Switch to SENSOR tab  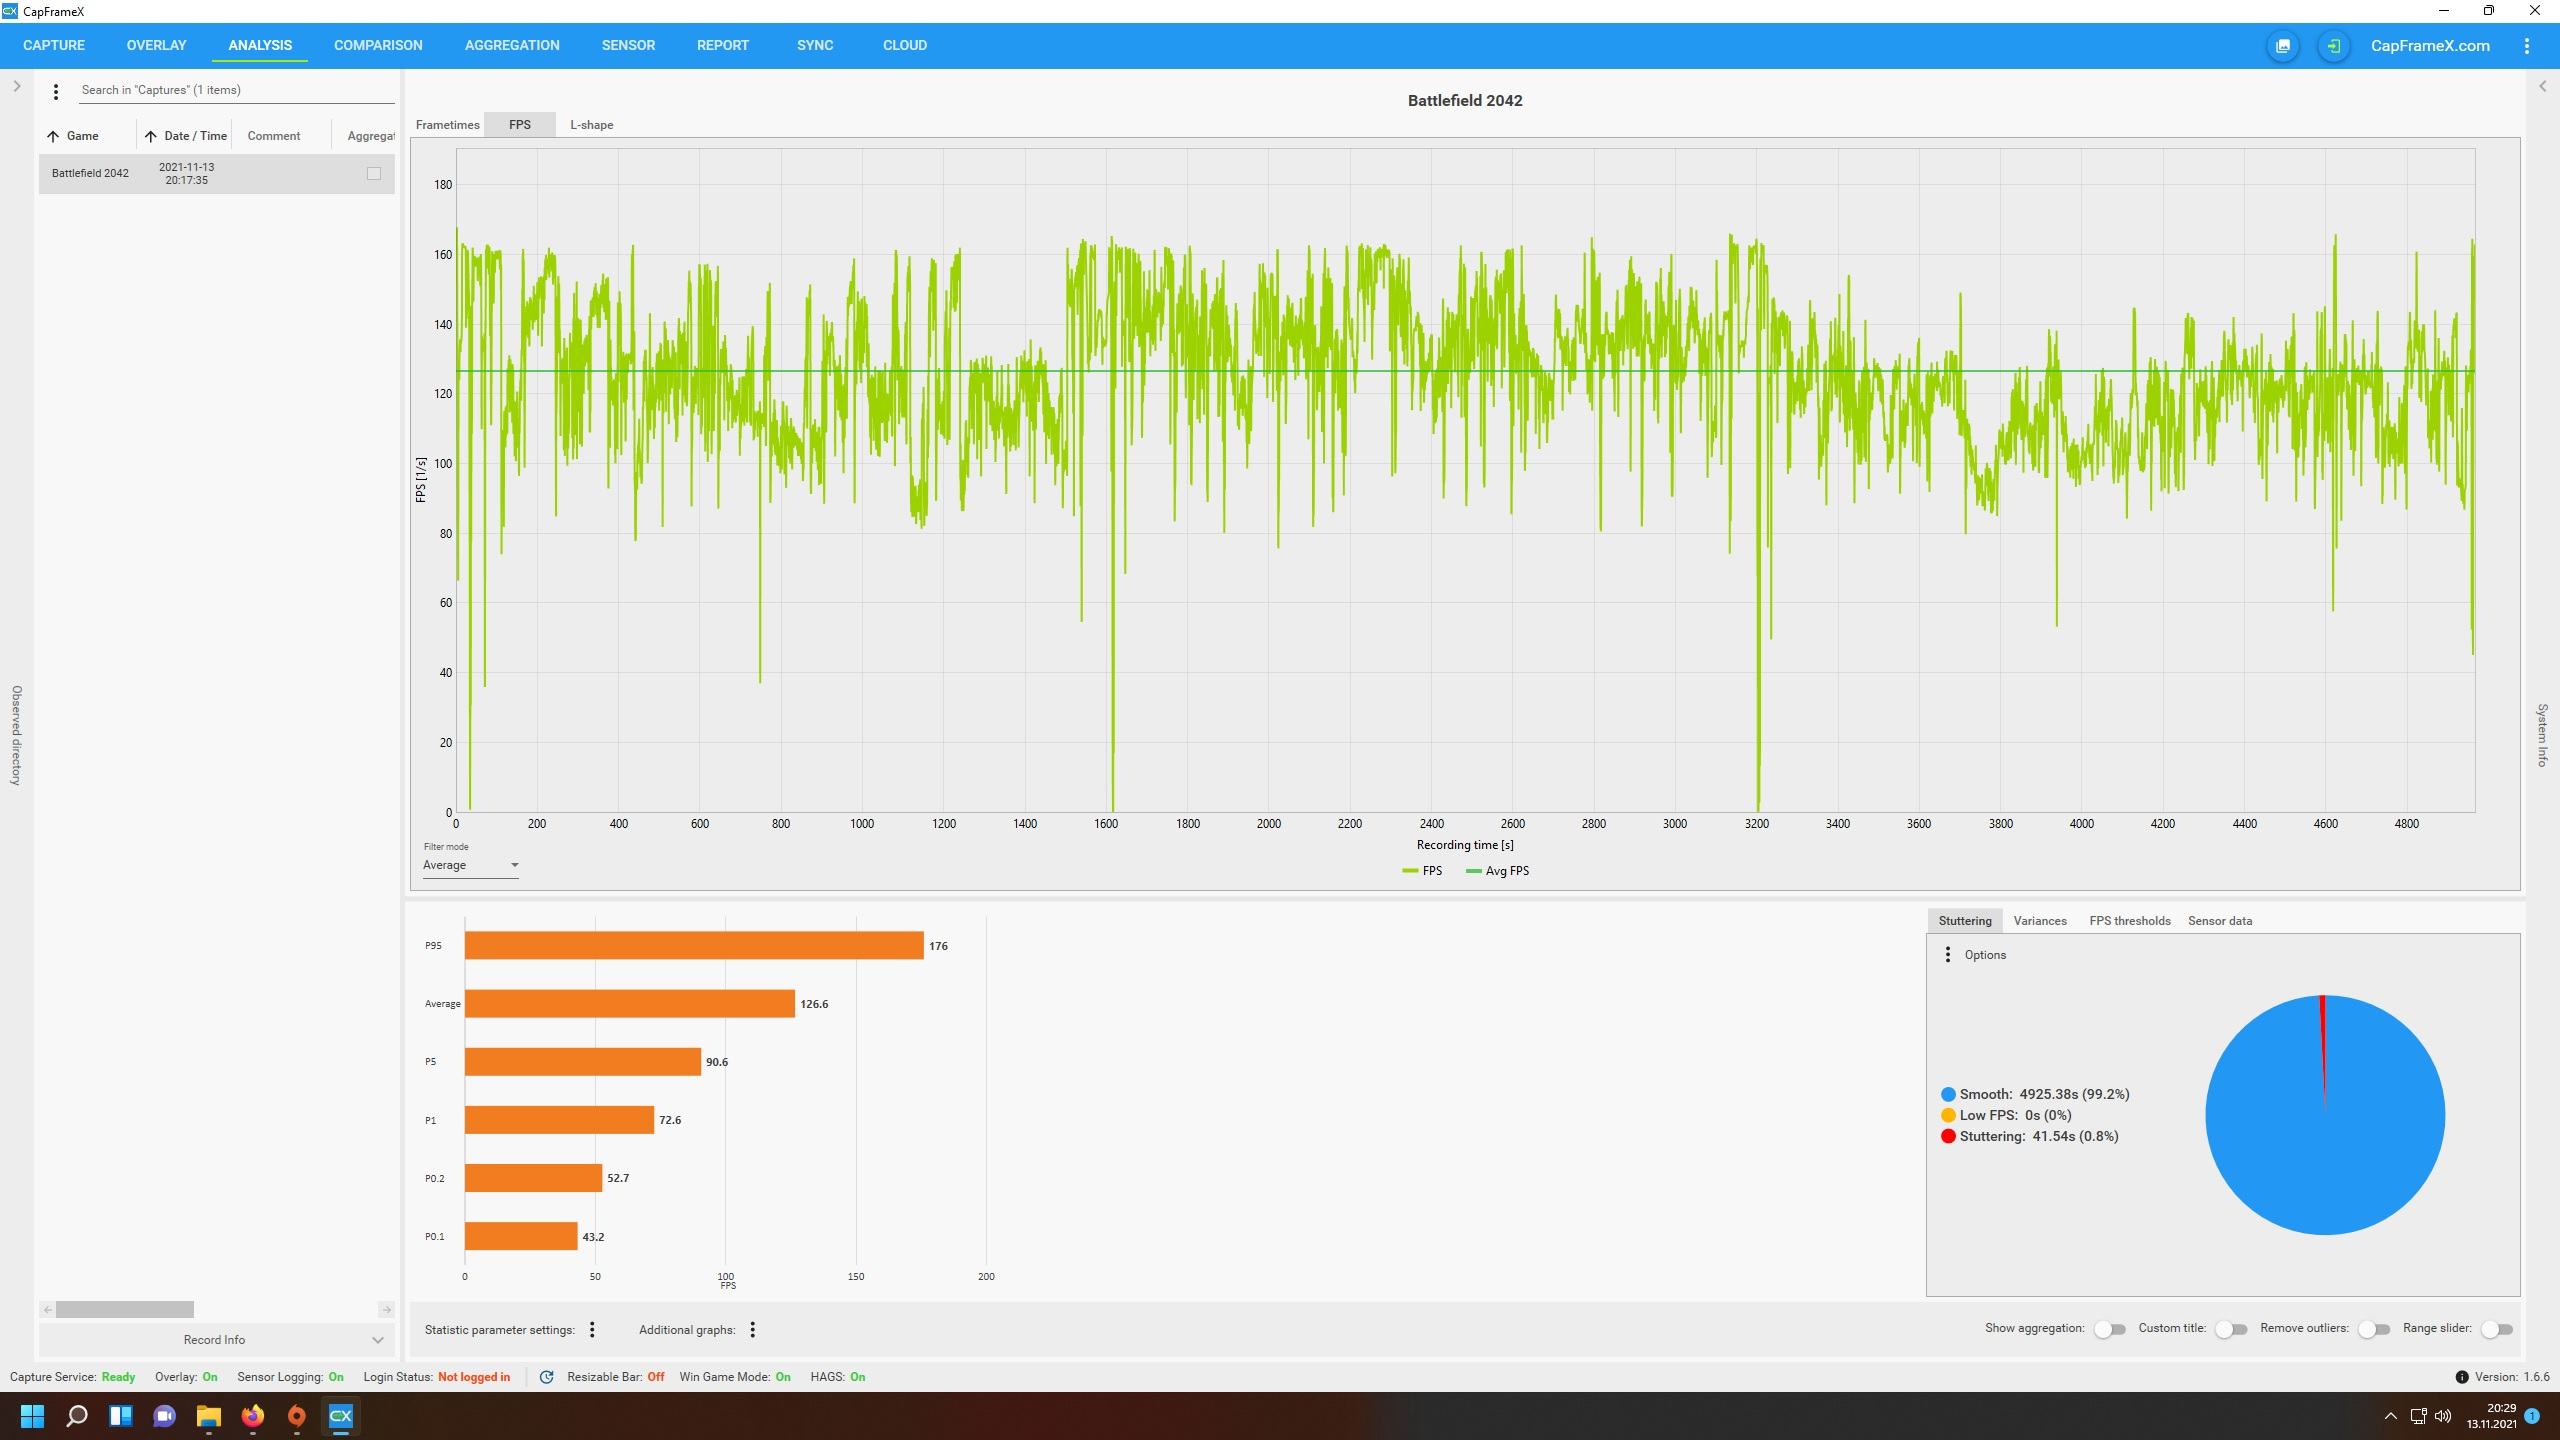pos(628,45)
